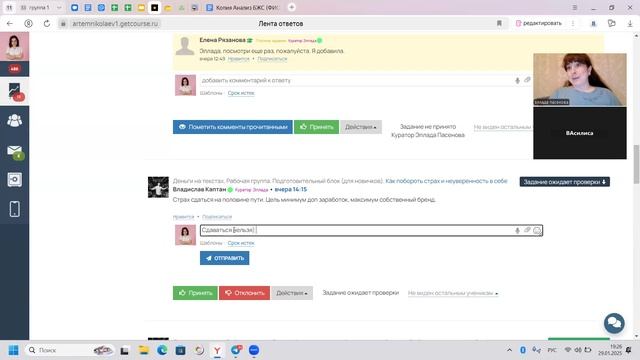
Task: Open the mail messages icon in the sidebar
Action: click(x=14, y=151)
